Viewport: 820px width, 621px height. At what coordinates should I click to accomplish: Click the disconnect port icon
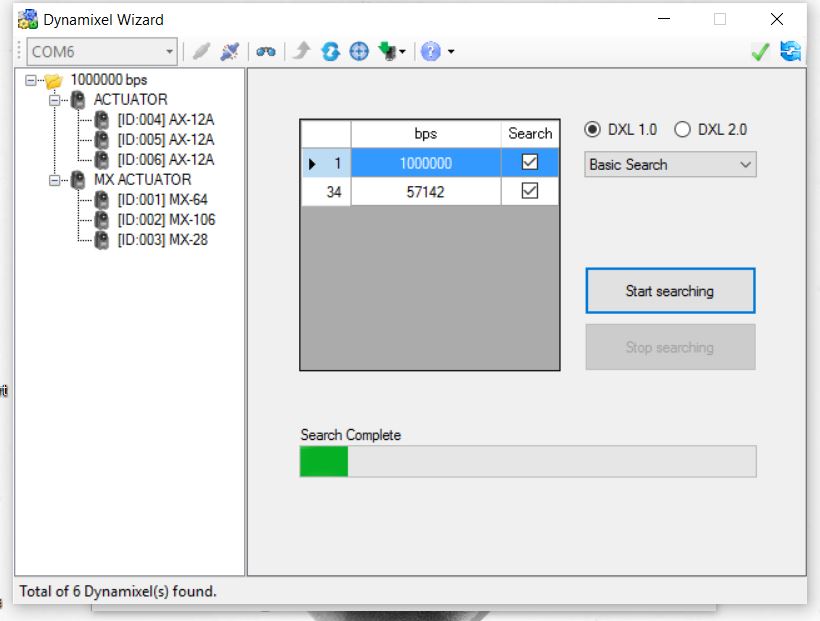point(230,51)
